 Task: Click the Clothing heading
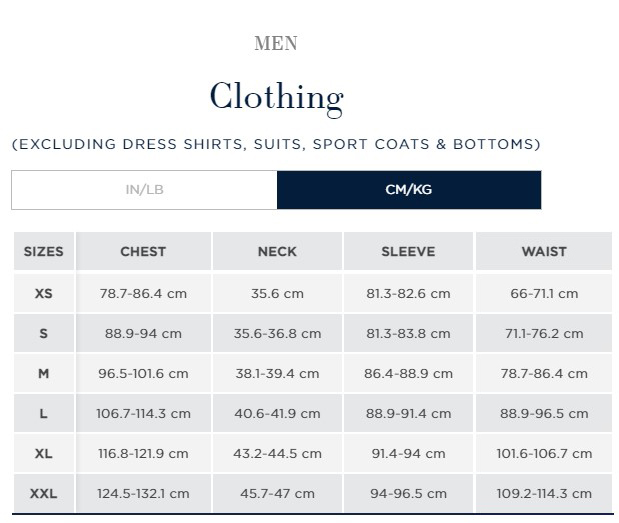(276, 96)
